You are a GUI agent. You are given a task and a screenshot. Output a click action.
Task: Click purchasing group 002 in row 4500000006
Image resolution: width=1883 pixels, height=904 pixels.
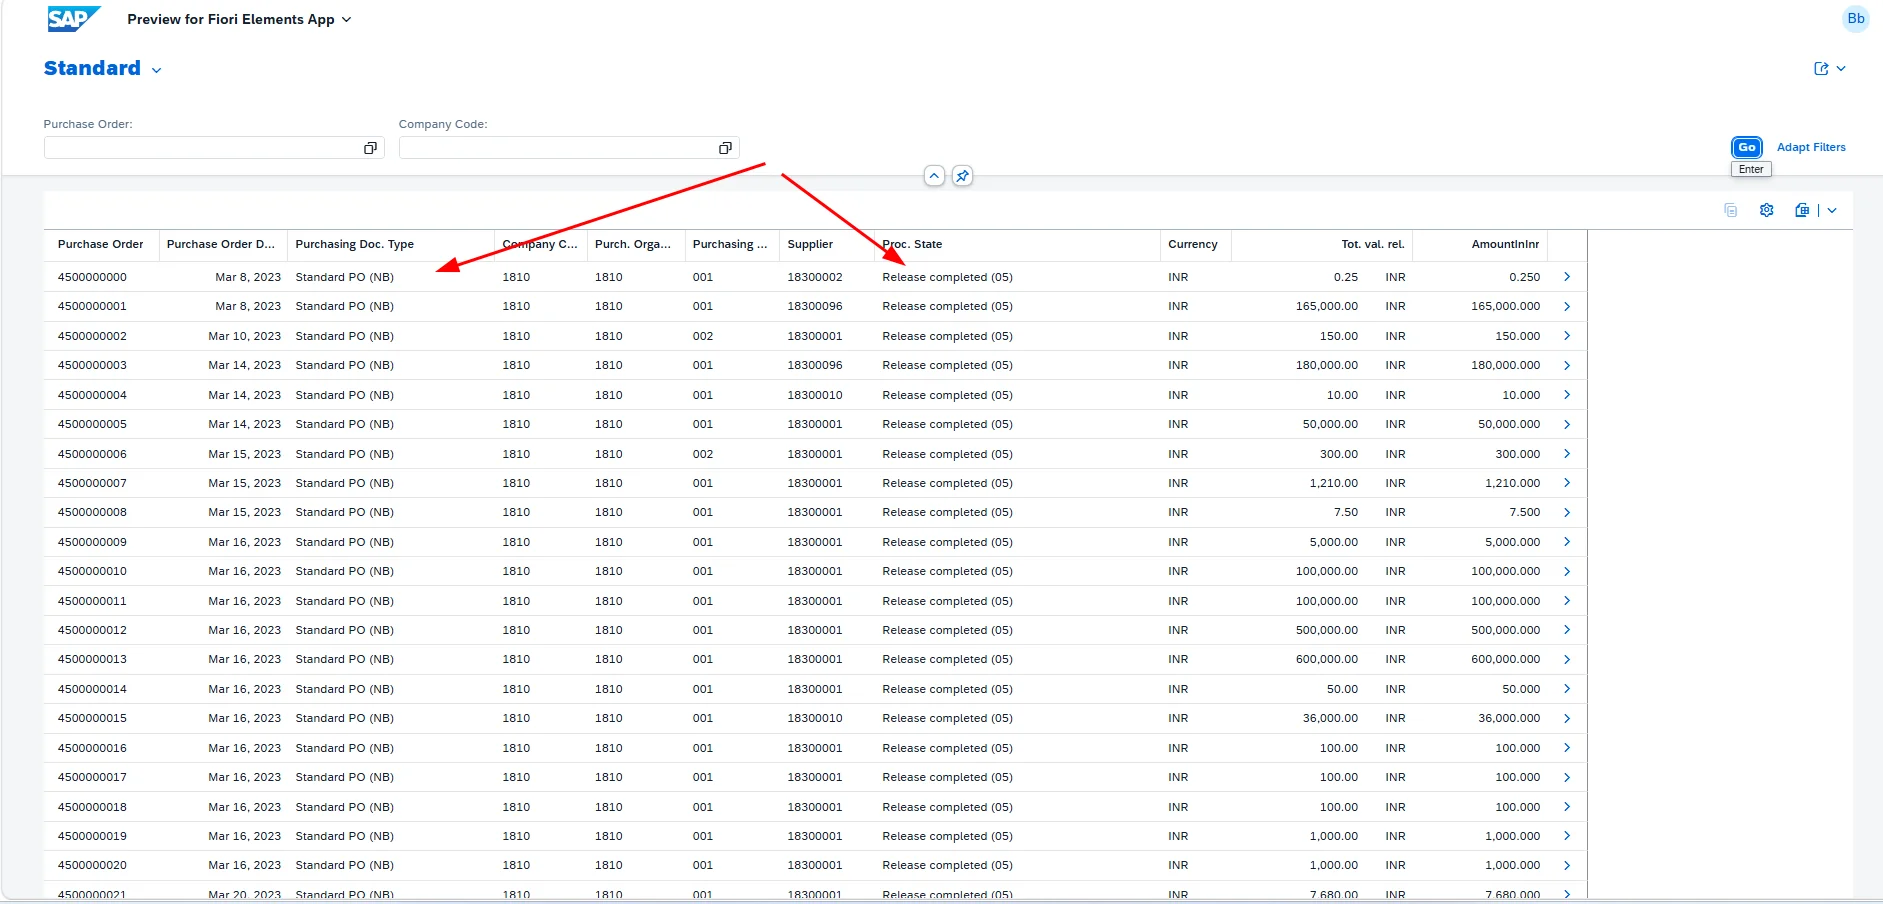click(703, 454)
